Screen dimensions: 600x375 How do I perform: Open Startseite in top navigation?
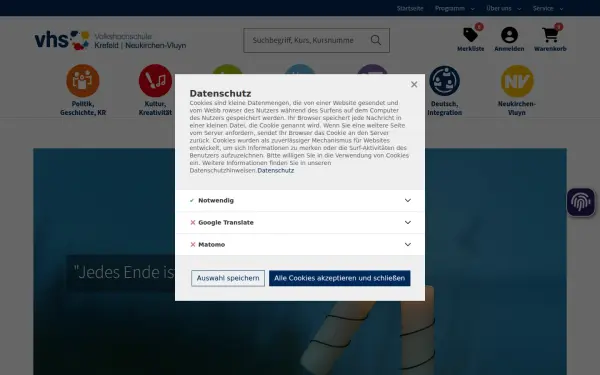click(410, 8)
